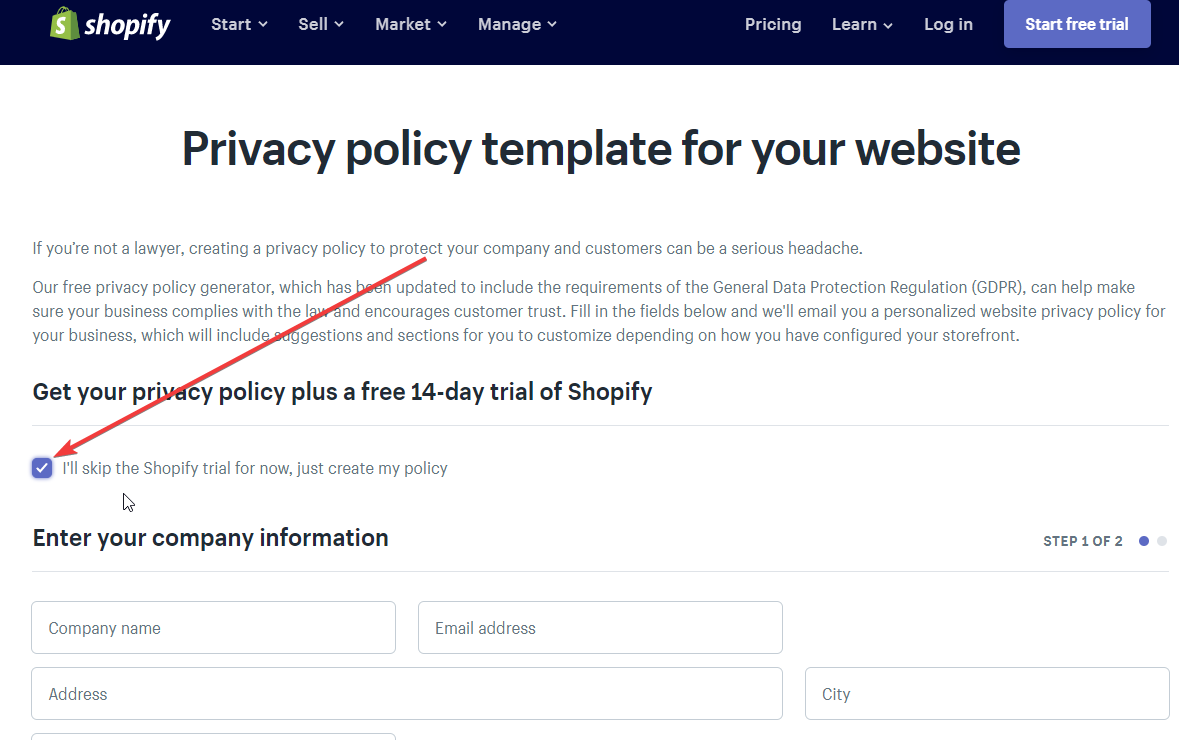1179x740 pixels.
Task: Click the Start menu chevron arrow
Action: [x=263, y=25]
